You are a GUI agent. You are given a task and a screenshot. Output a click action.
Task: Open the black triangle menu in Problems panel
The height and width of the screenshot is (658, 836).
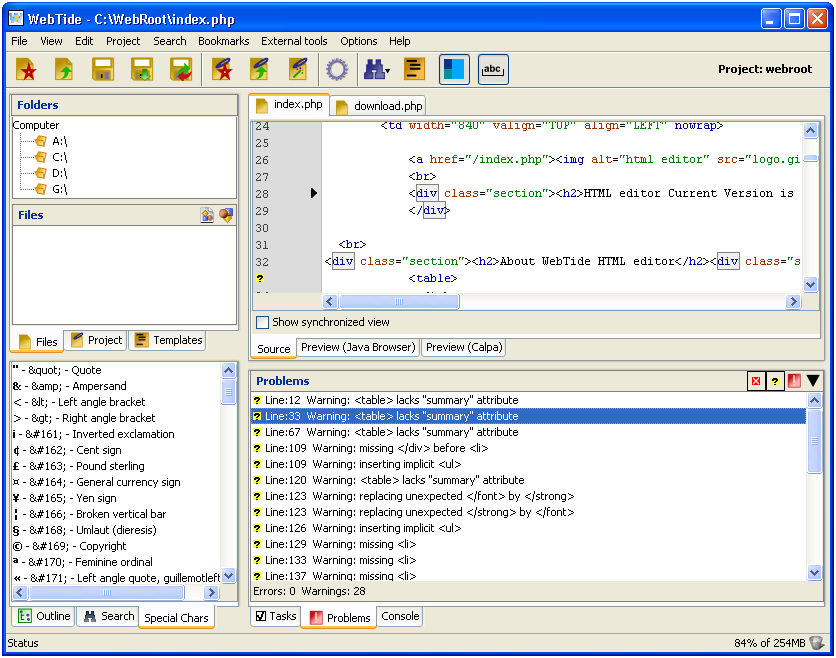[x=813, y=381]
